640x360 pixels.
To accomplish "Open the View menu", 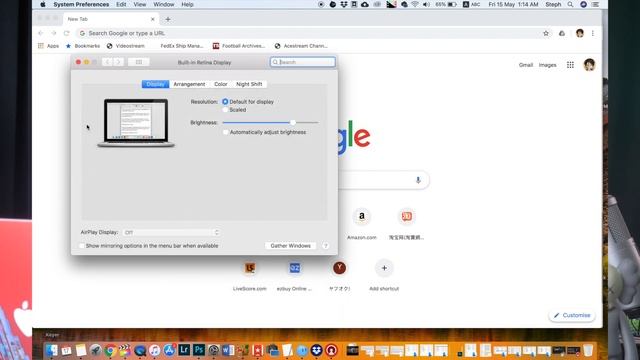I will (x=140, y=4).
